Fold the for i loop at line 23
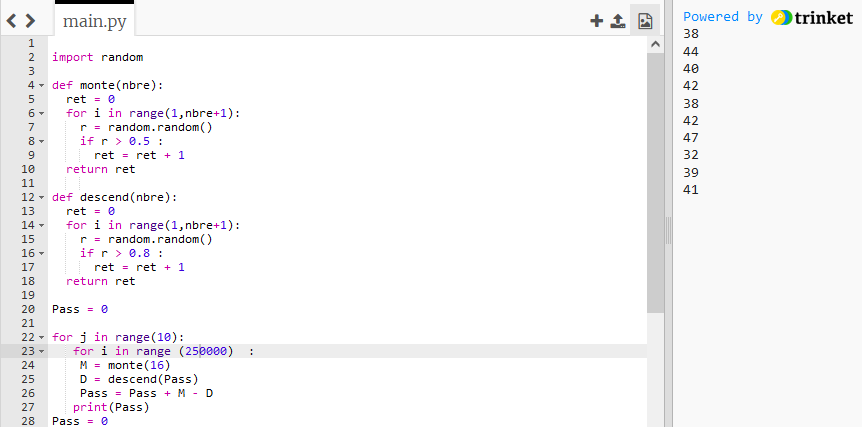The height and width of the screenshot is (427, 862). 42,352
